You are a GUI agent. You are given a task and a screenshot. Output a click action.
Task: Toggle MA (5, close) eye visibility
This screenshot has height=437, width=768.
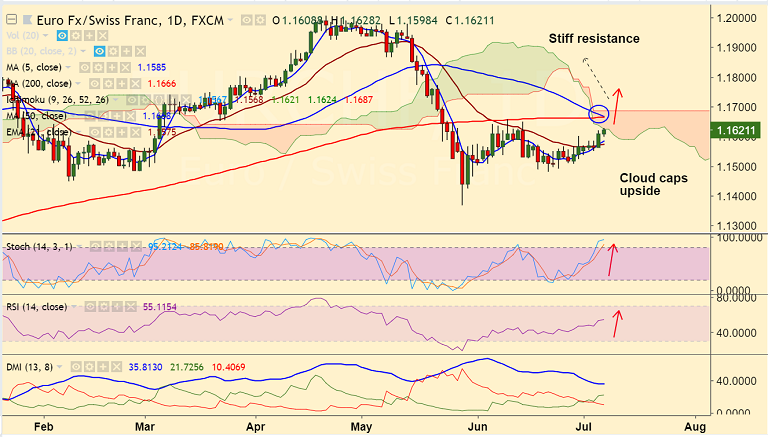(x=85, y=68)
